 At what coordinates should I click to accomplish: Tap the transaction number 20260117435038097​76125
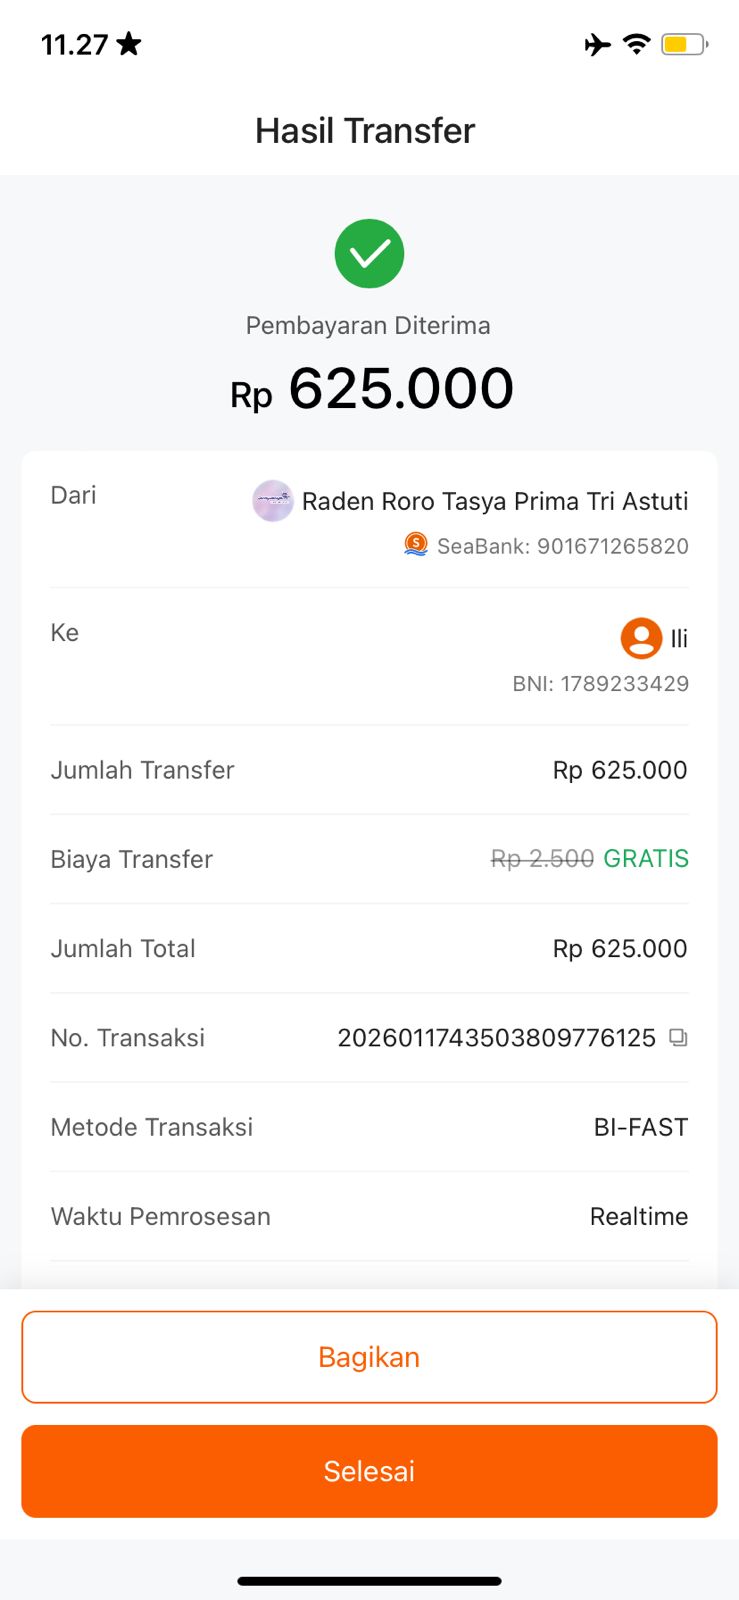coord(496,1038)
